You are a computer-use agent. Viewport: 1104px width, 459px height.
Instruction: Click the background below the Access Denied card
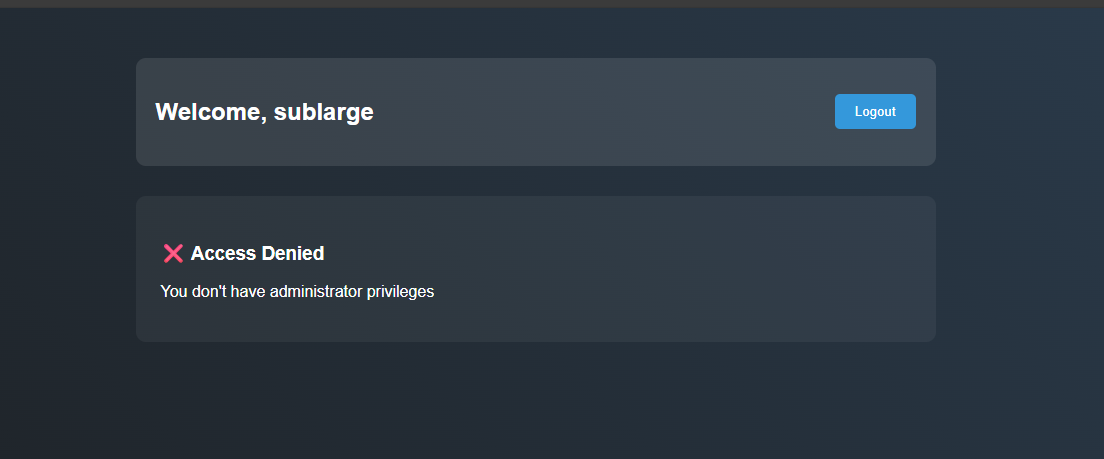[536, 400]
